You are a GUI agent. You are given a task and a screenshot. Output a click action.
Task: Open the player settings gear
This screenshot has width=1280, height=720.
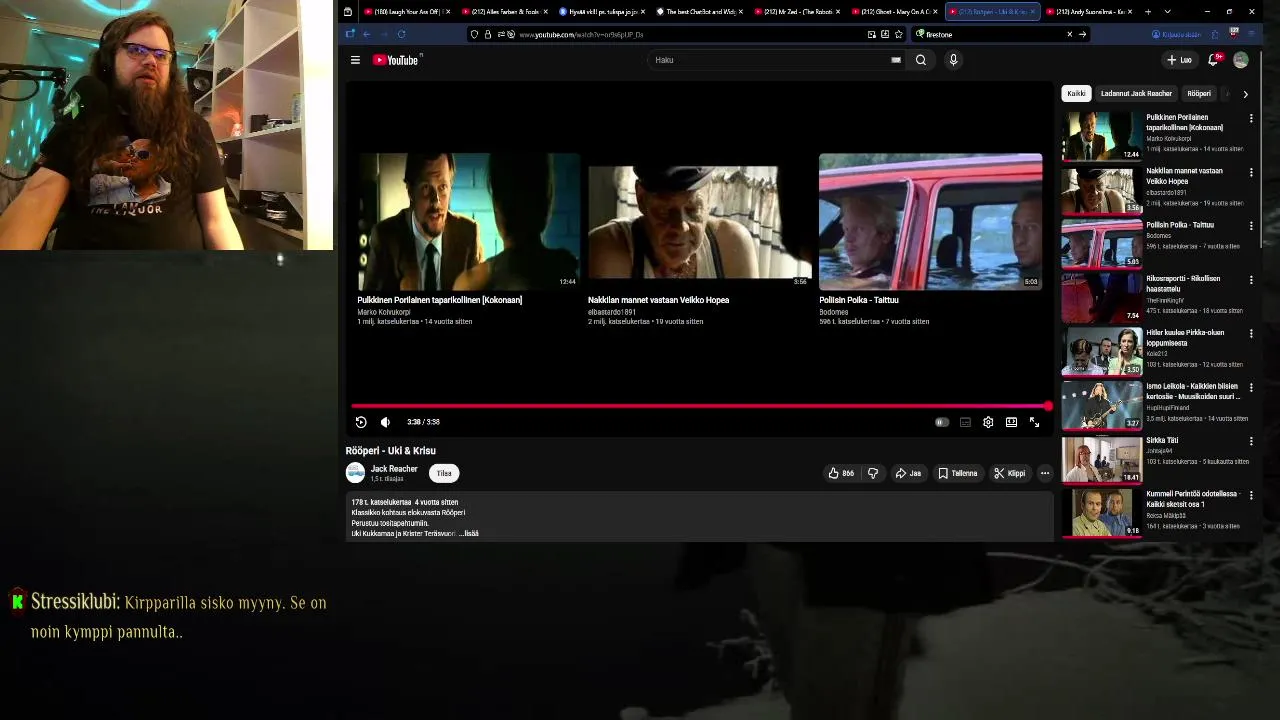(988, 422)
